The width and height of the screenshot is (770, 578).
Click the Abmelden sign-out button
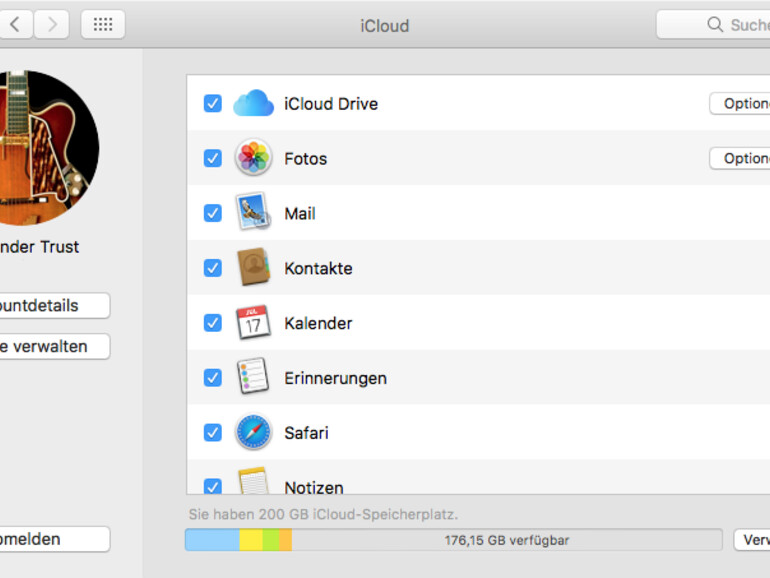[55, 539]
